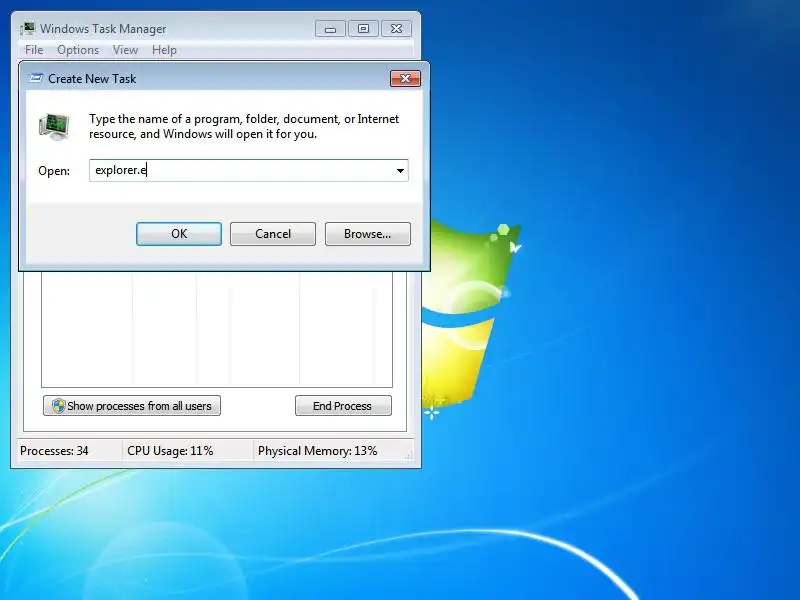Open the Browse... file picker
The height and width of the screenshot is (600, 800).
(367, 234)
